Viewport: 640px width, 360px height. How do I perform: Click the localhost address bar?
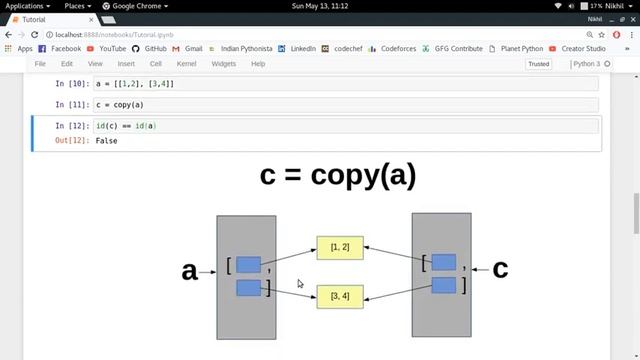coord(314,35)
